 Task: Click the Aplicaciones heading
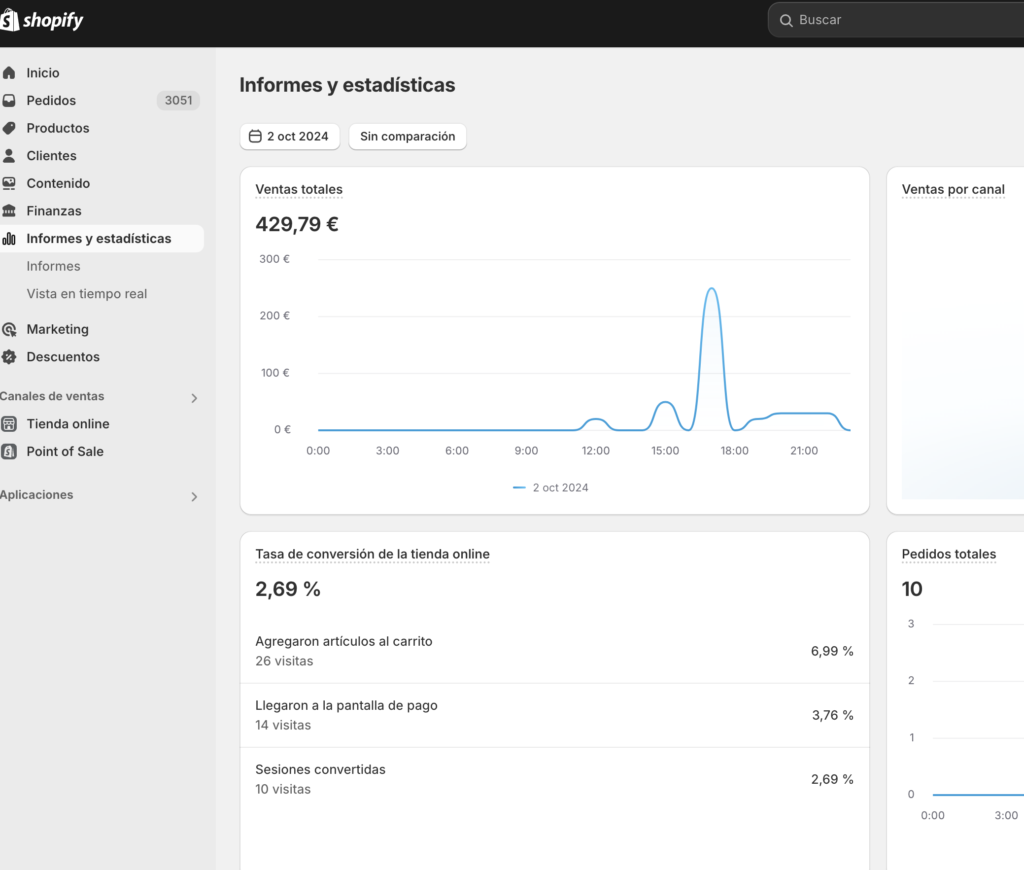click(37, 495)
